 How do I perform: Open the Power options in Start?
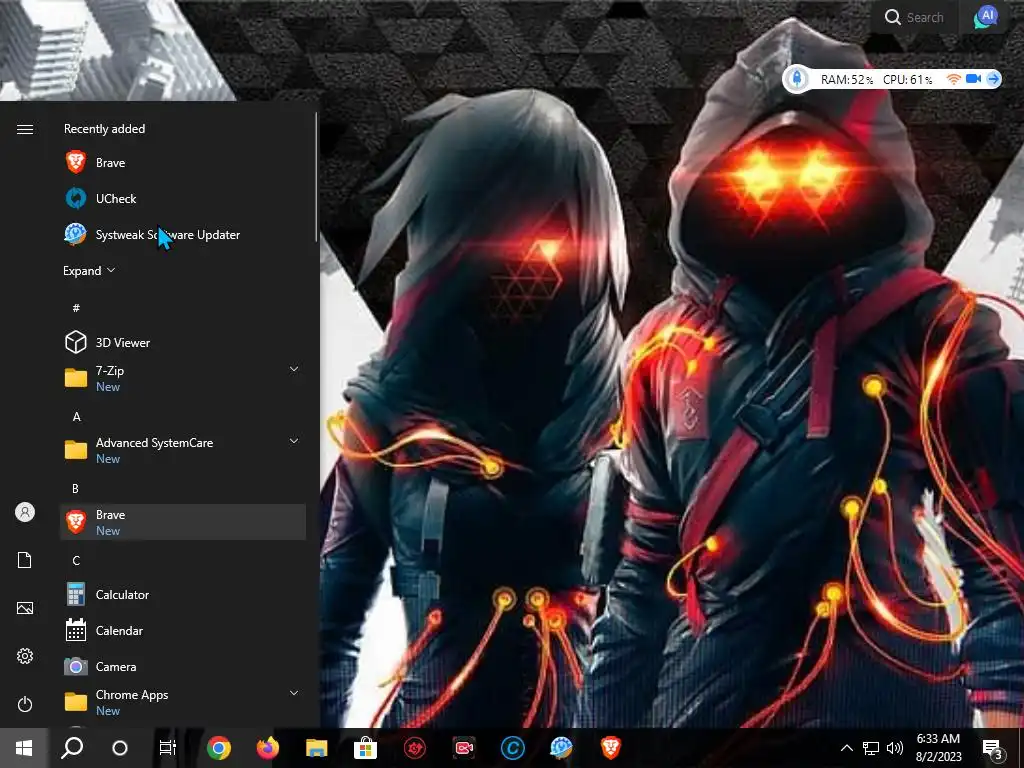25,704
